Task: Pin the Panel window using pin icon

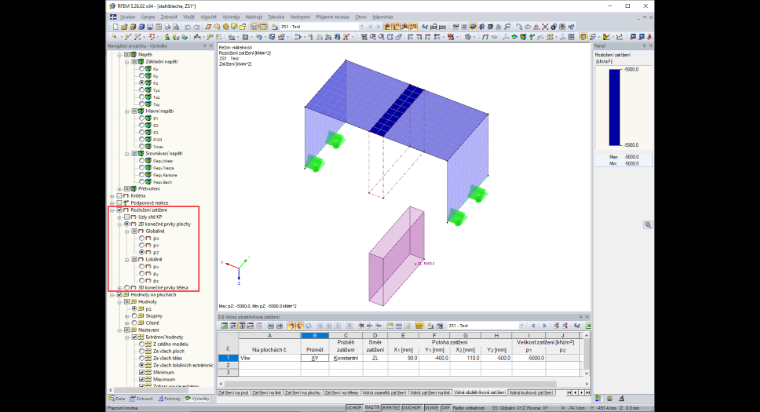Action: tap(644, 46)
